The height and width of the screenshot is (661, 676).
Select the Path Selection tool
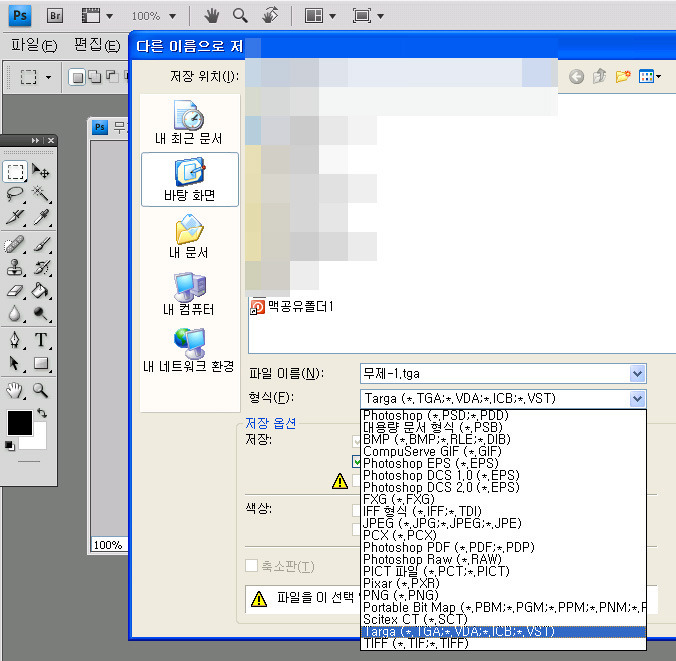[15, 363]
